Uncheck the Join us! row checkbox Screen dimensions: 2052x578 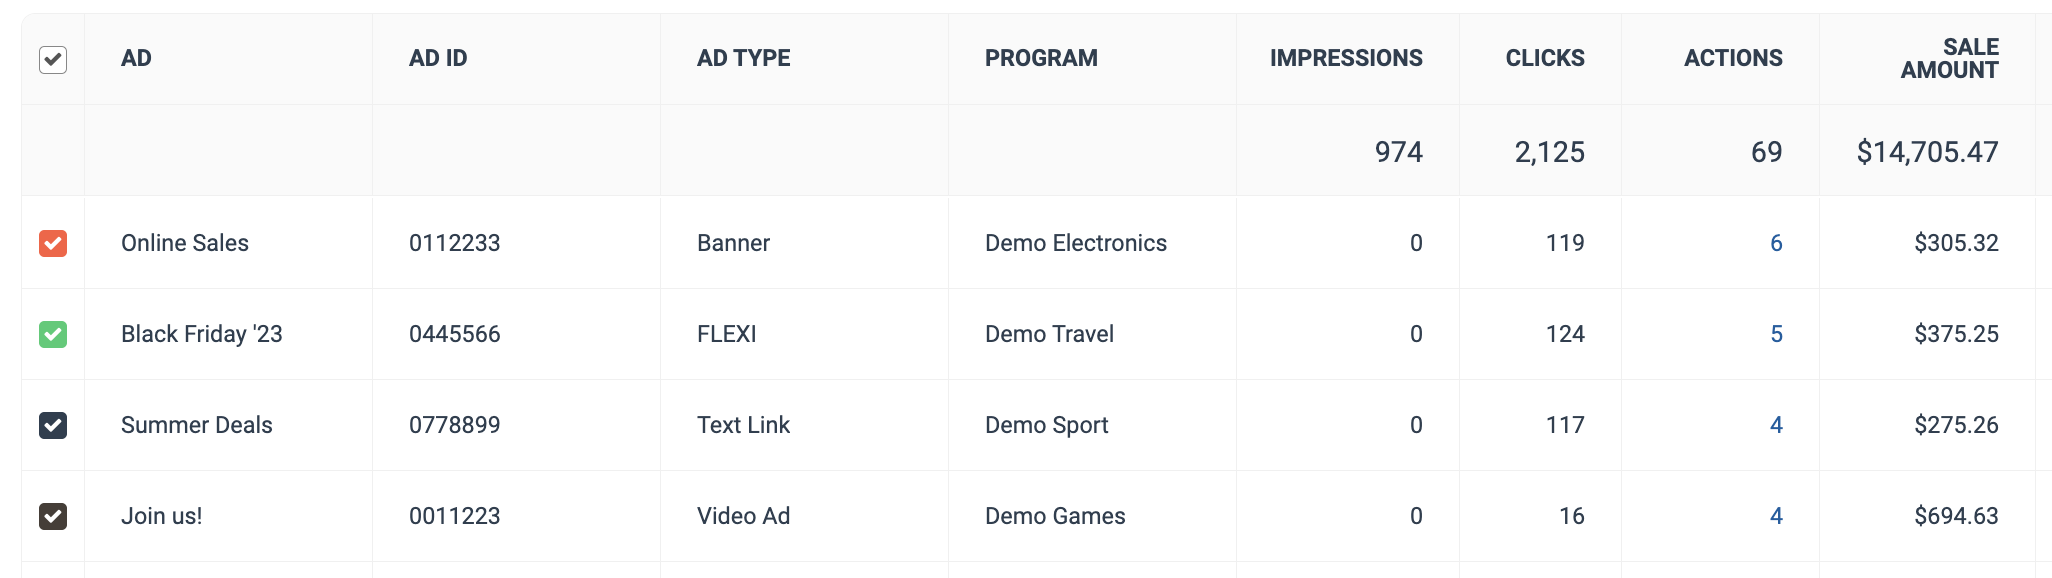coord(53,516)
